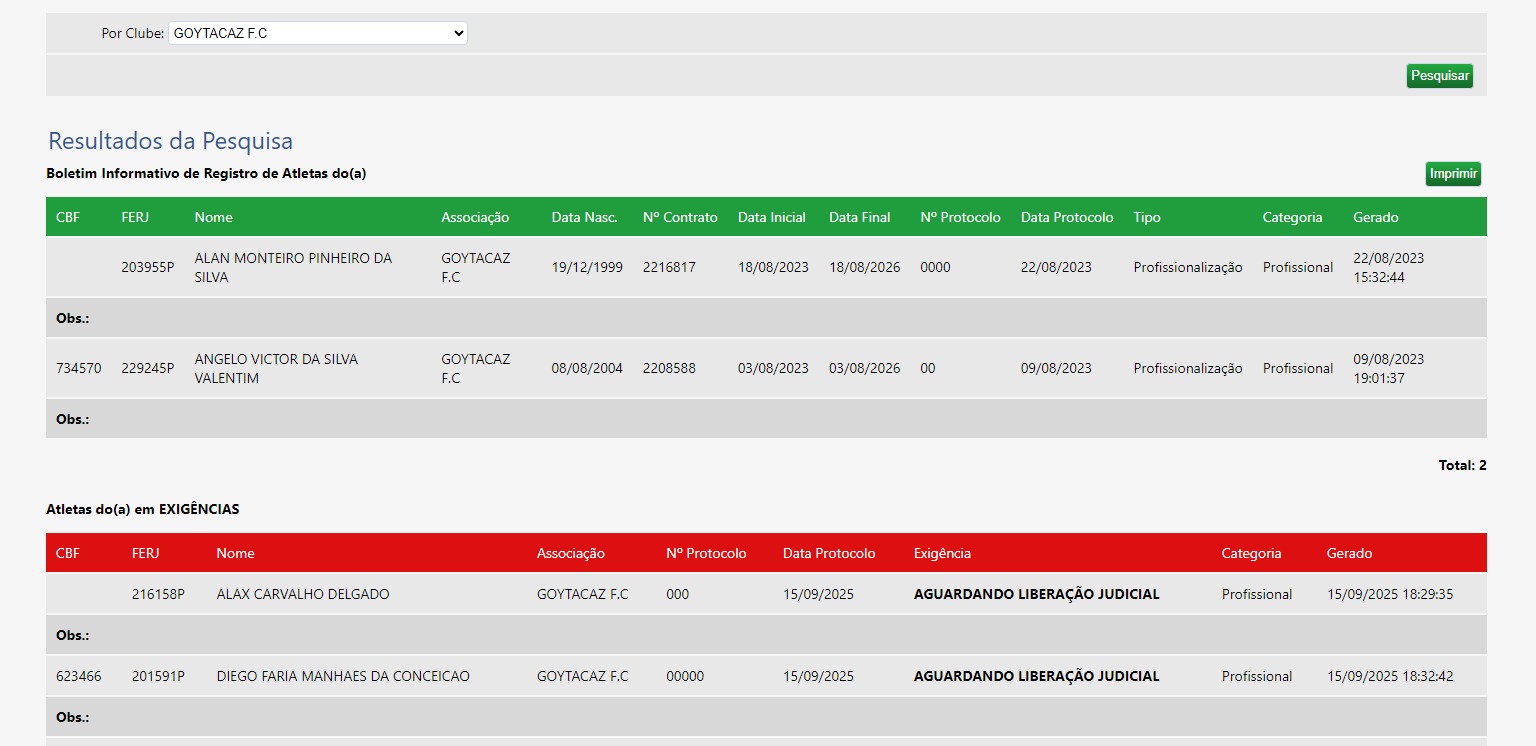1536x746 pixels.
Task: Click birth date 08/08/2004
Action: tap(587, 368)
